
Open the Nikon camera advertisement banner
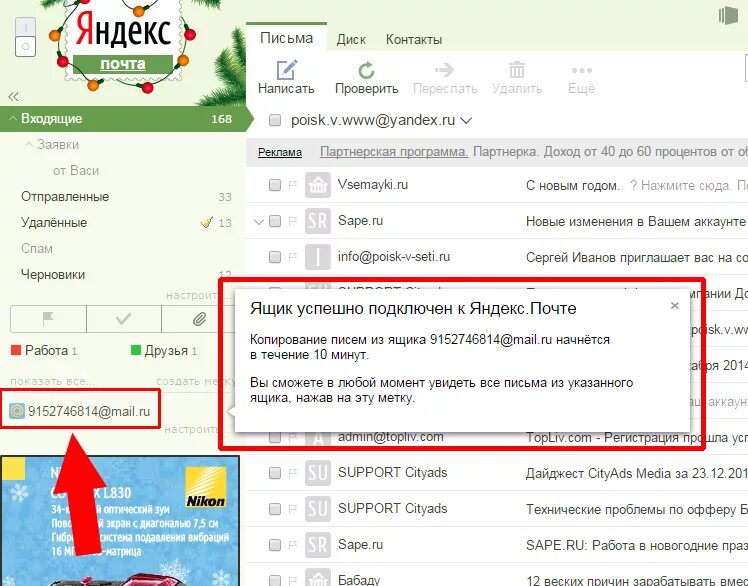pyautogui.click(x=120, y=521)
